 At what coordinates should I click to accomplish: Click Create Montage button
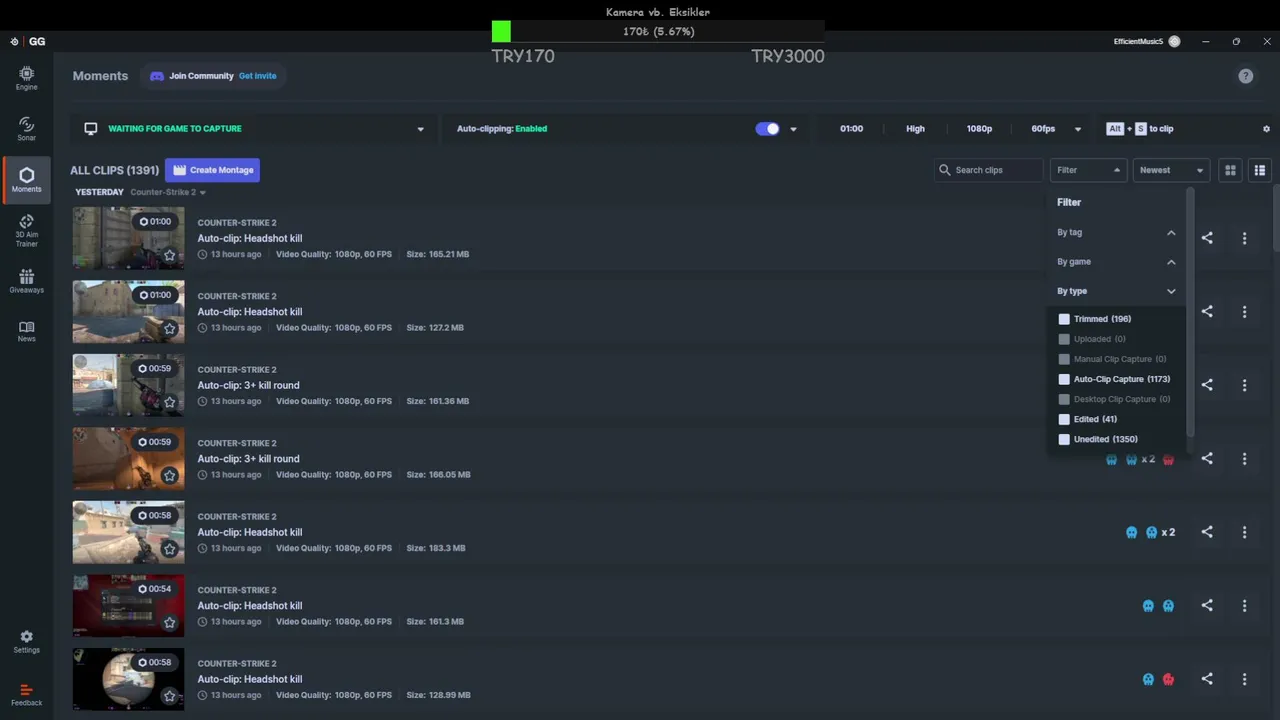(x=212, y=170)
